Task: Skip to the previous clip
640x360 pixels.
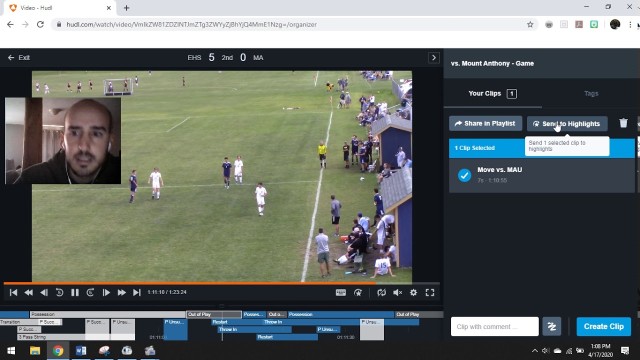Action: pyautogui.click(x=13, y=293)
